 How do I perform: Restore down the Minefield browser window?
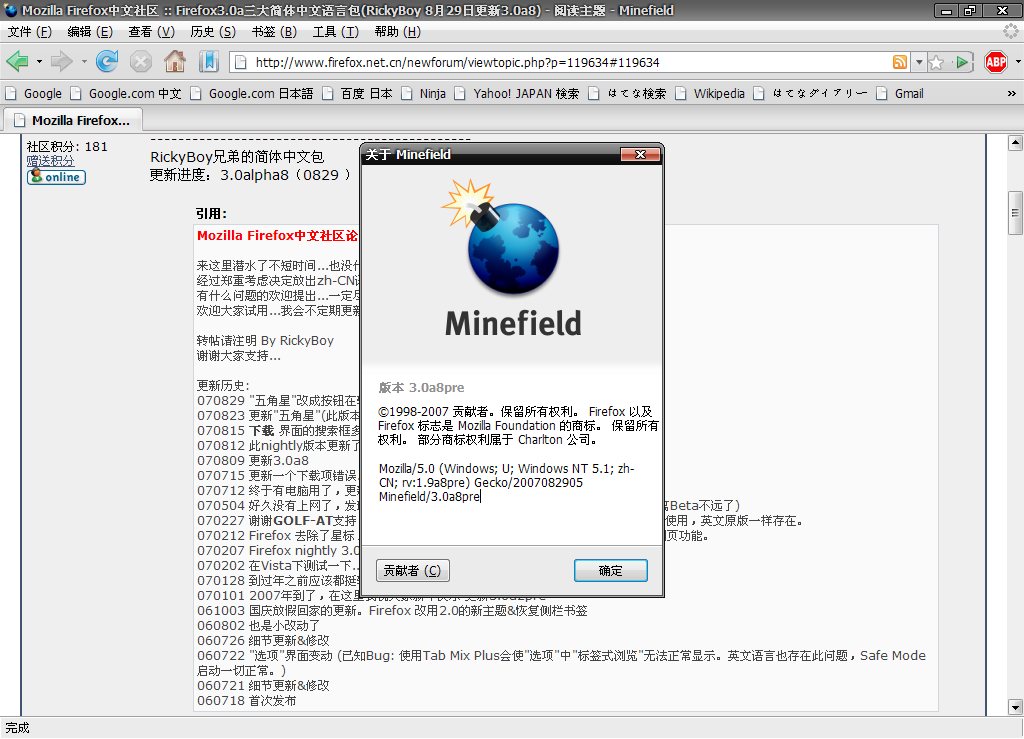point(971,10)
